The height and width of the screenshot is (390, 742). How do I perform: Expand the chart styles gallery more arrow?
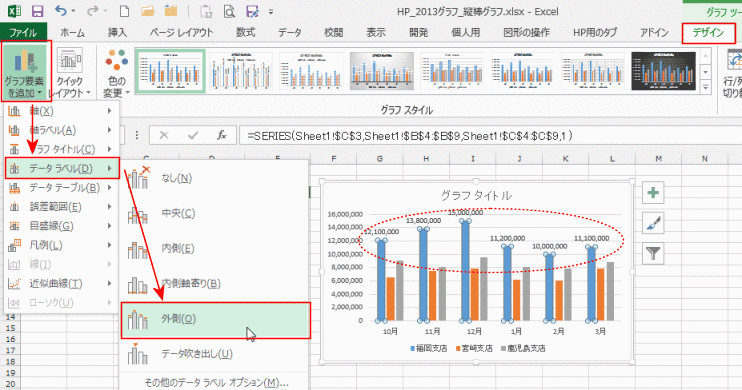click(x=706, y=88)
